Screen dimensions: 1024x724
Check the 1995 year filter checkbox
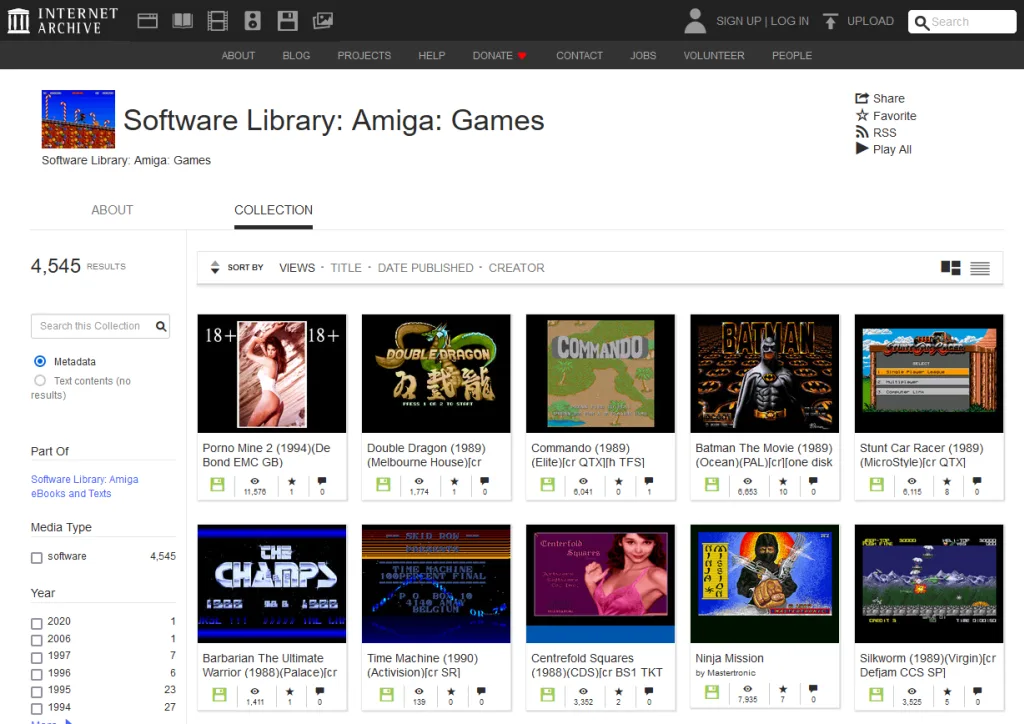tap(37, 690)
